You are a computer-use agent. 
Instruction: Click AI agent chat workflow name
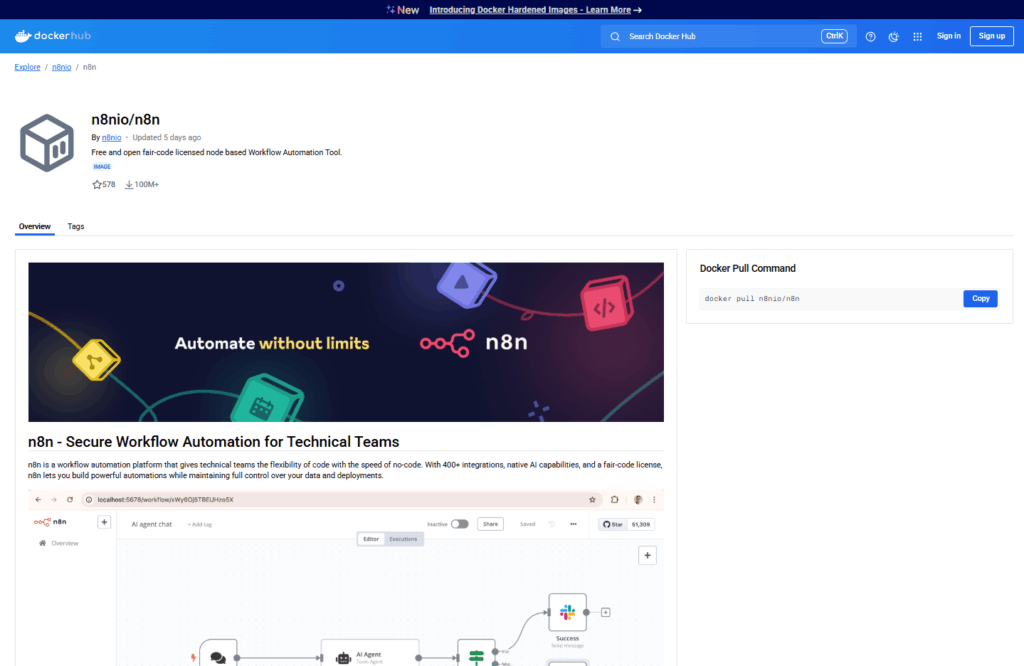click(152, 524)
